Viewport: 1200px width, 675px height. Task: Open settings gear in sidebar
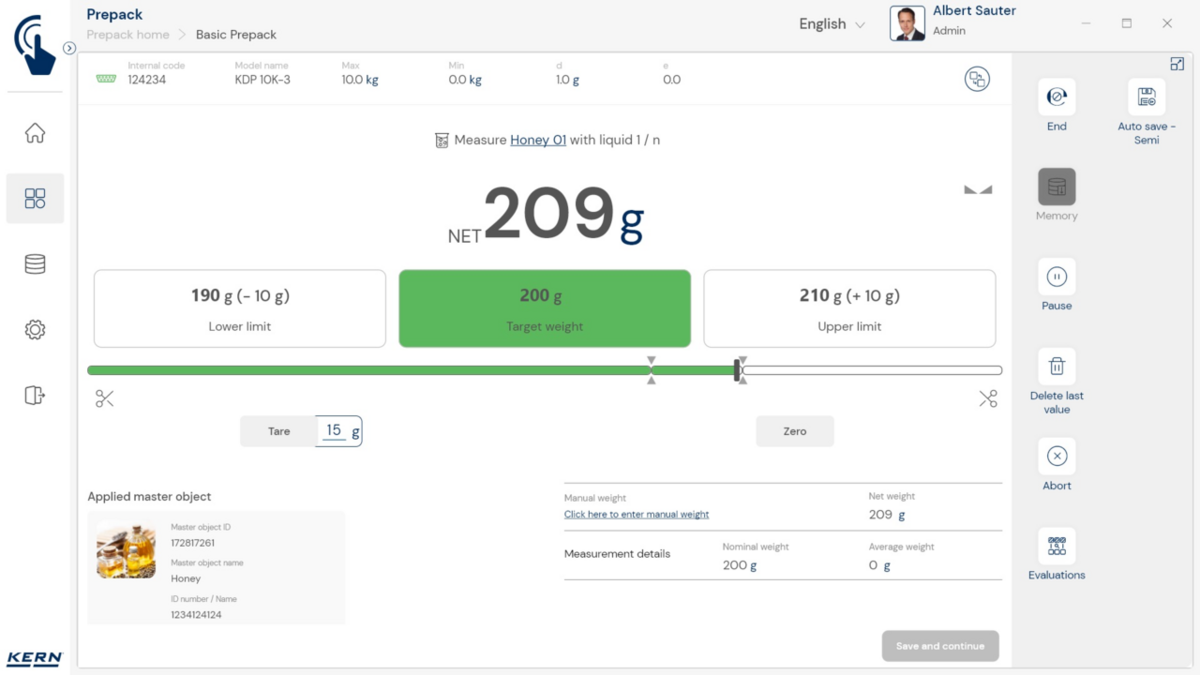coord(35,330)
